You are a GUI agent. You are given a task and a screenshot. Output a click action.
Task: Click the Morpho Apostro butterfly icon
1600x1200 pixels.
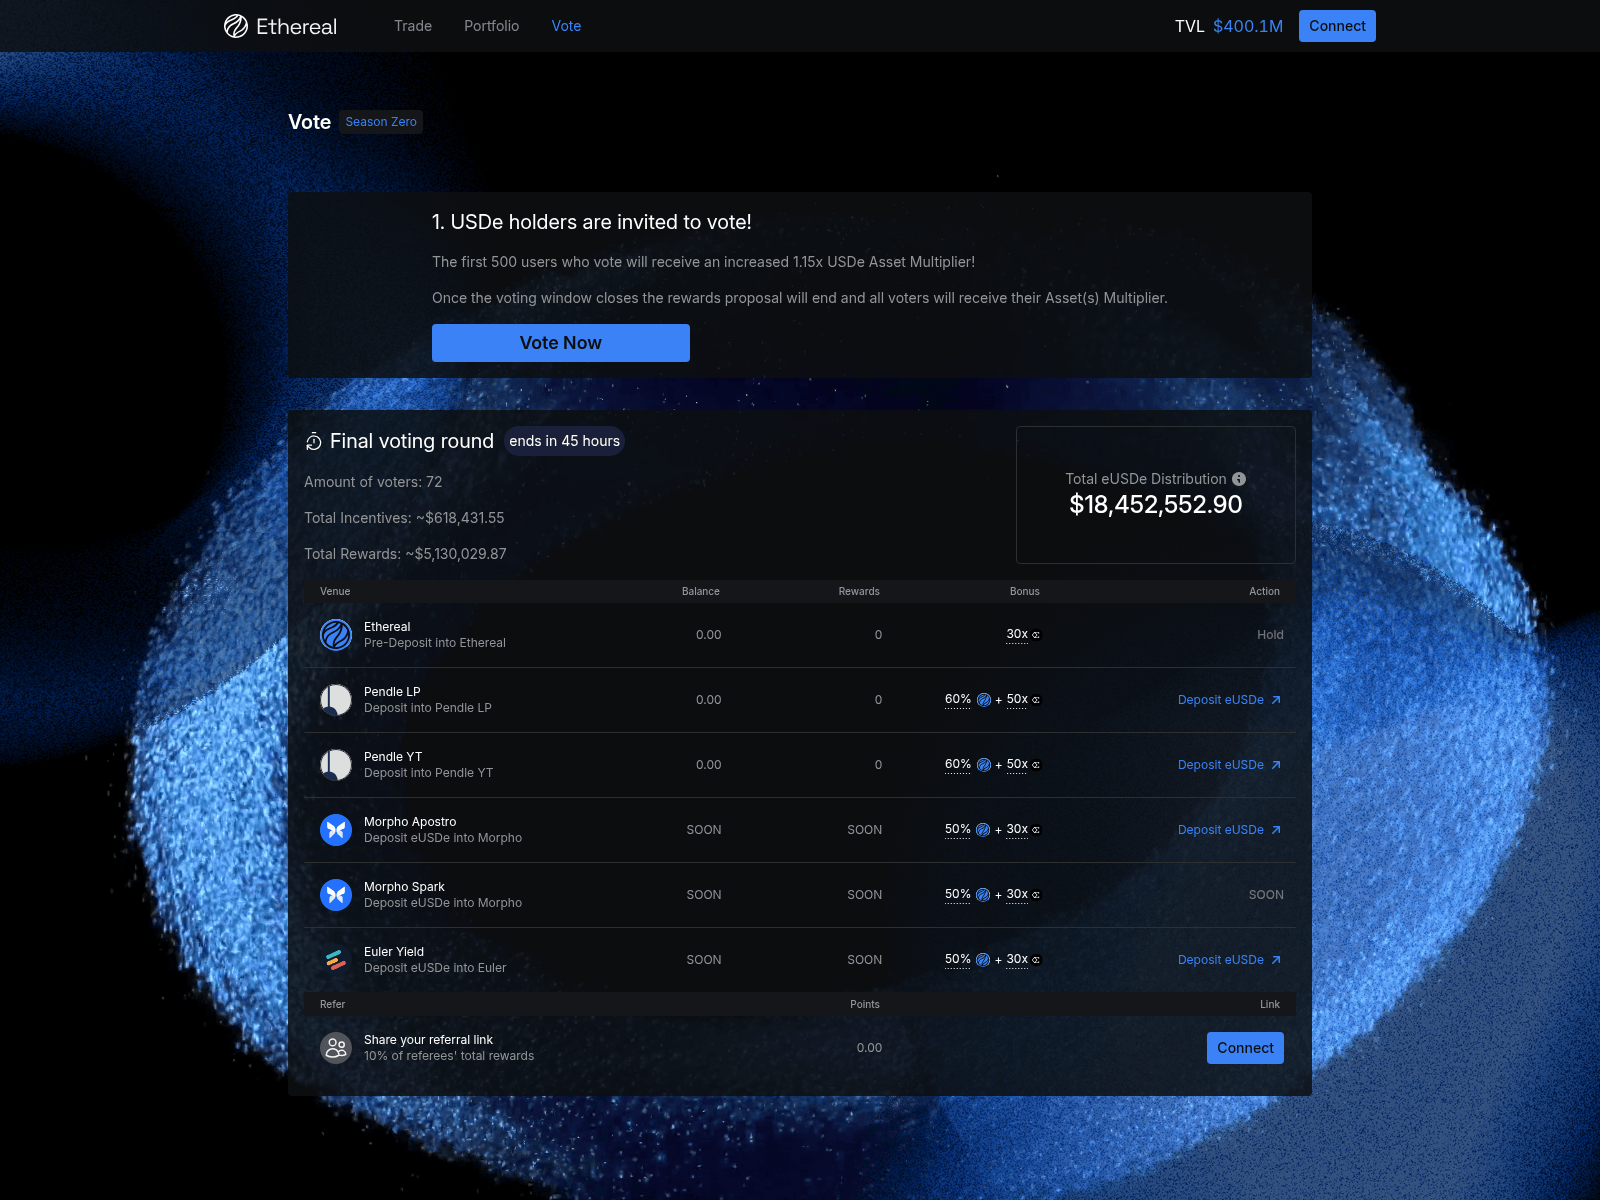pyautogui.click(x=335, y=830)
